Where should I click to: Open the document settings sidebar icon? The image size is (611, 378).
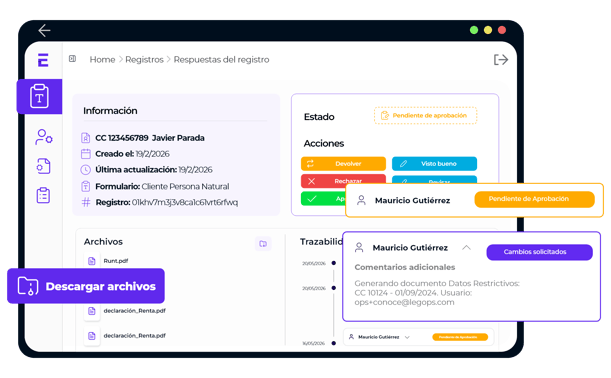[44, 166]
